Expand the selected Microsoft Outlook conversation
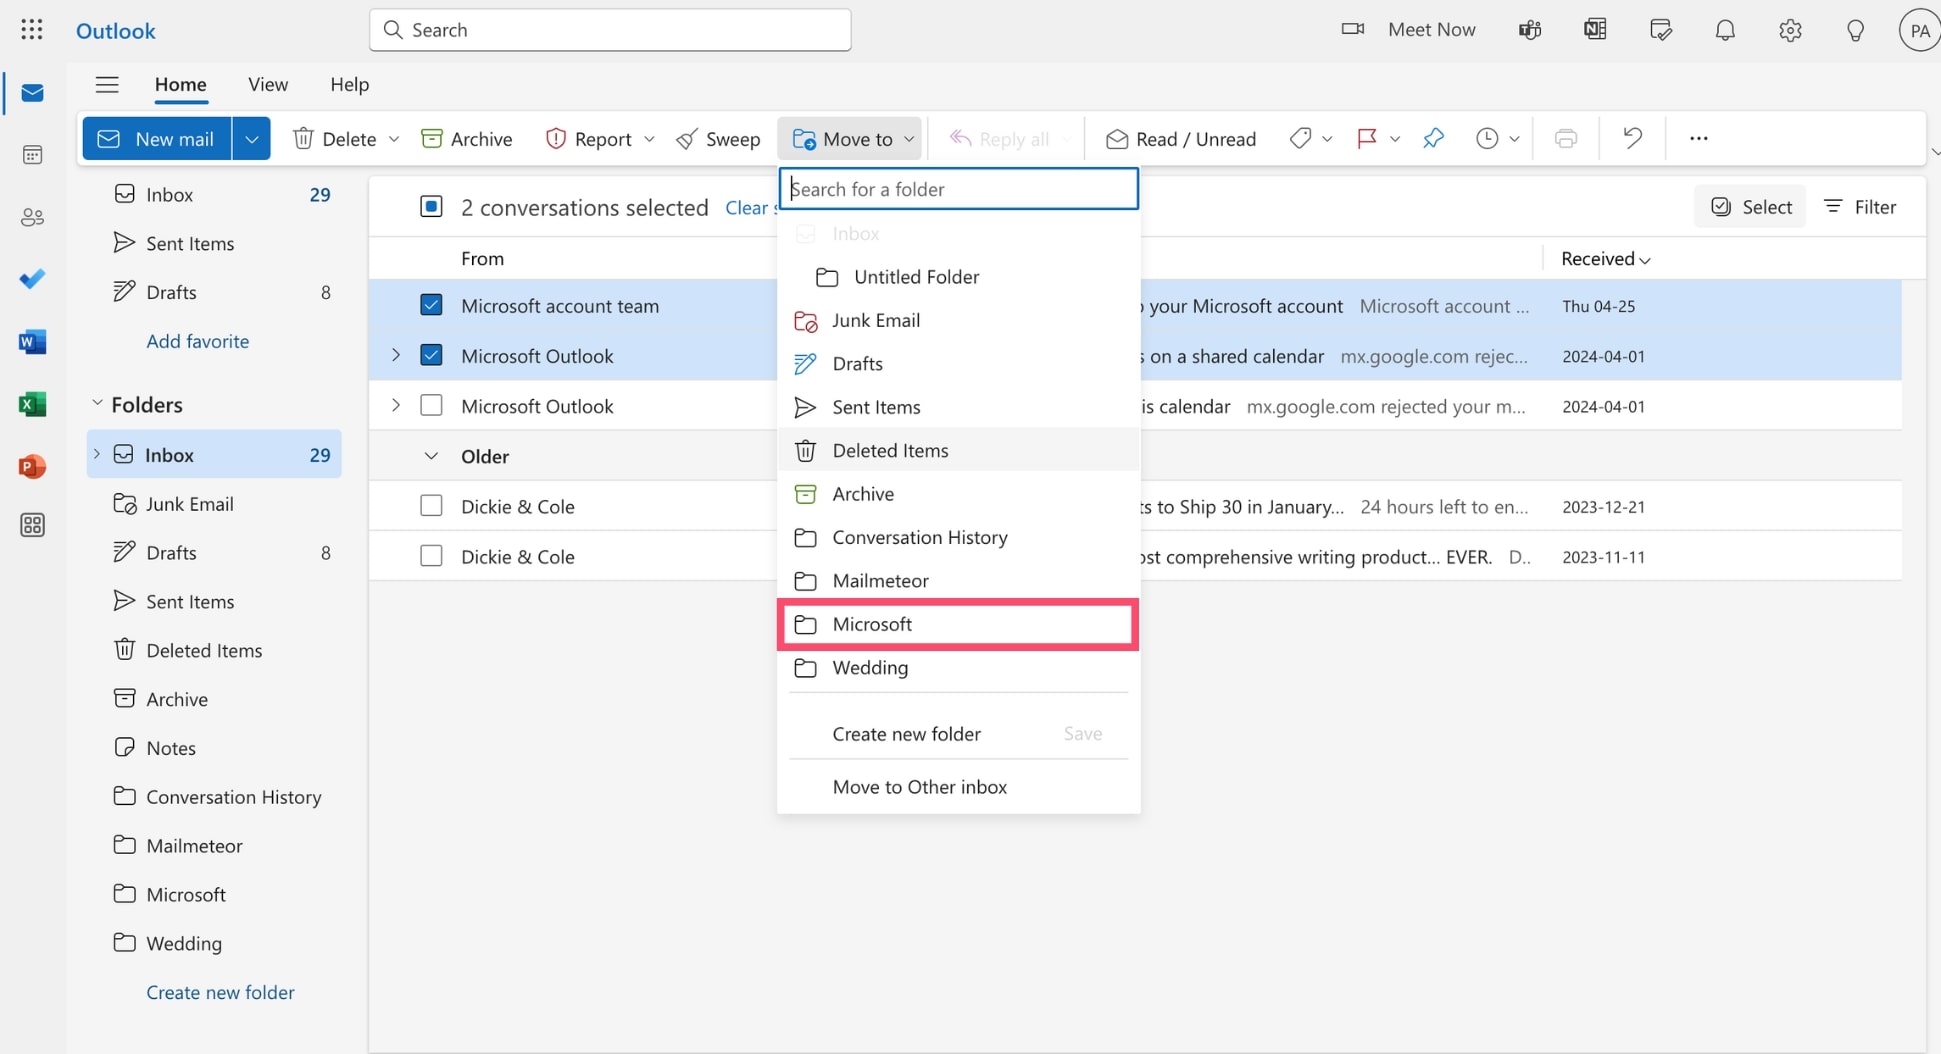This screenshot has width=1941, height=1054. pyautogui.click(x=396, y=355)
